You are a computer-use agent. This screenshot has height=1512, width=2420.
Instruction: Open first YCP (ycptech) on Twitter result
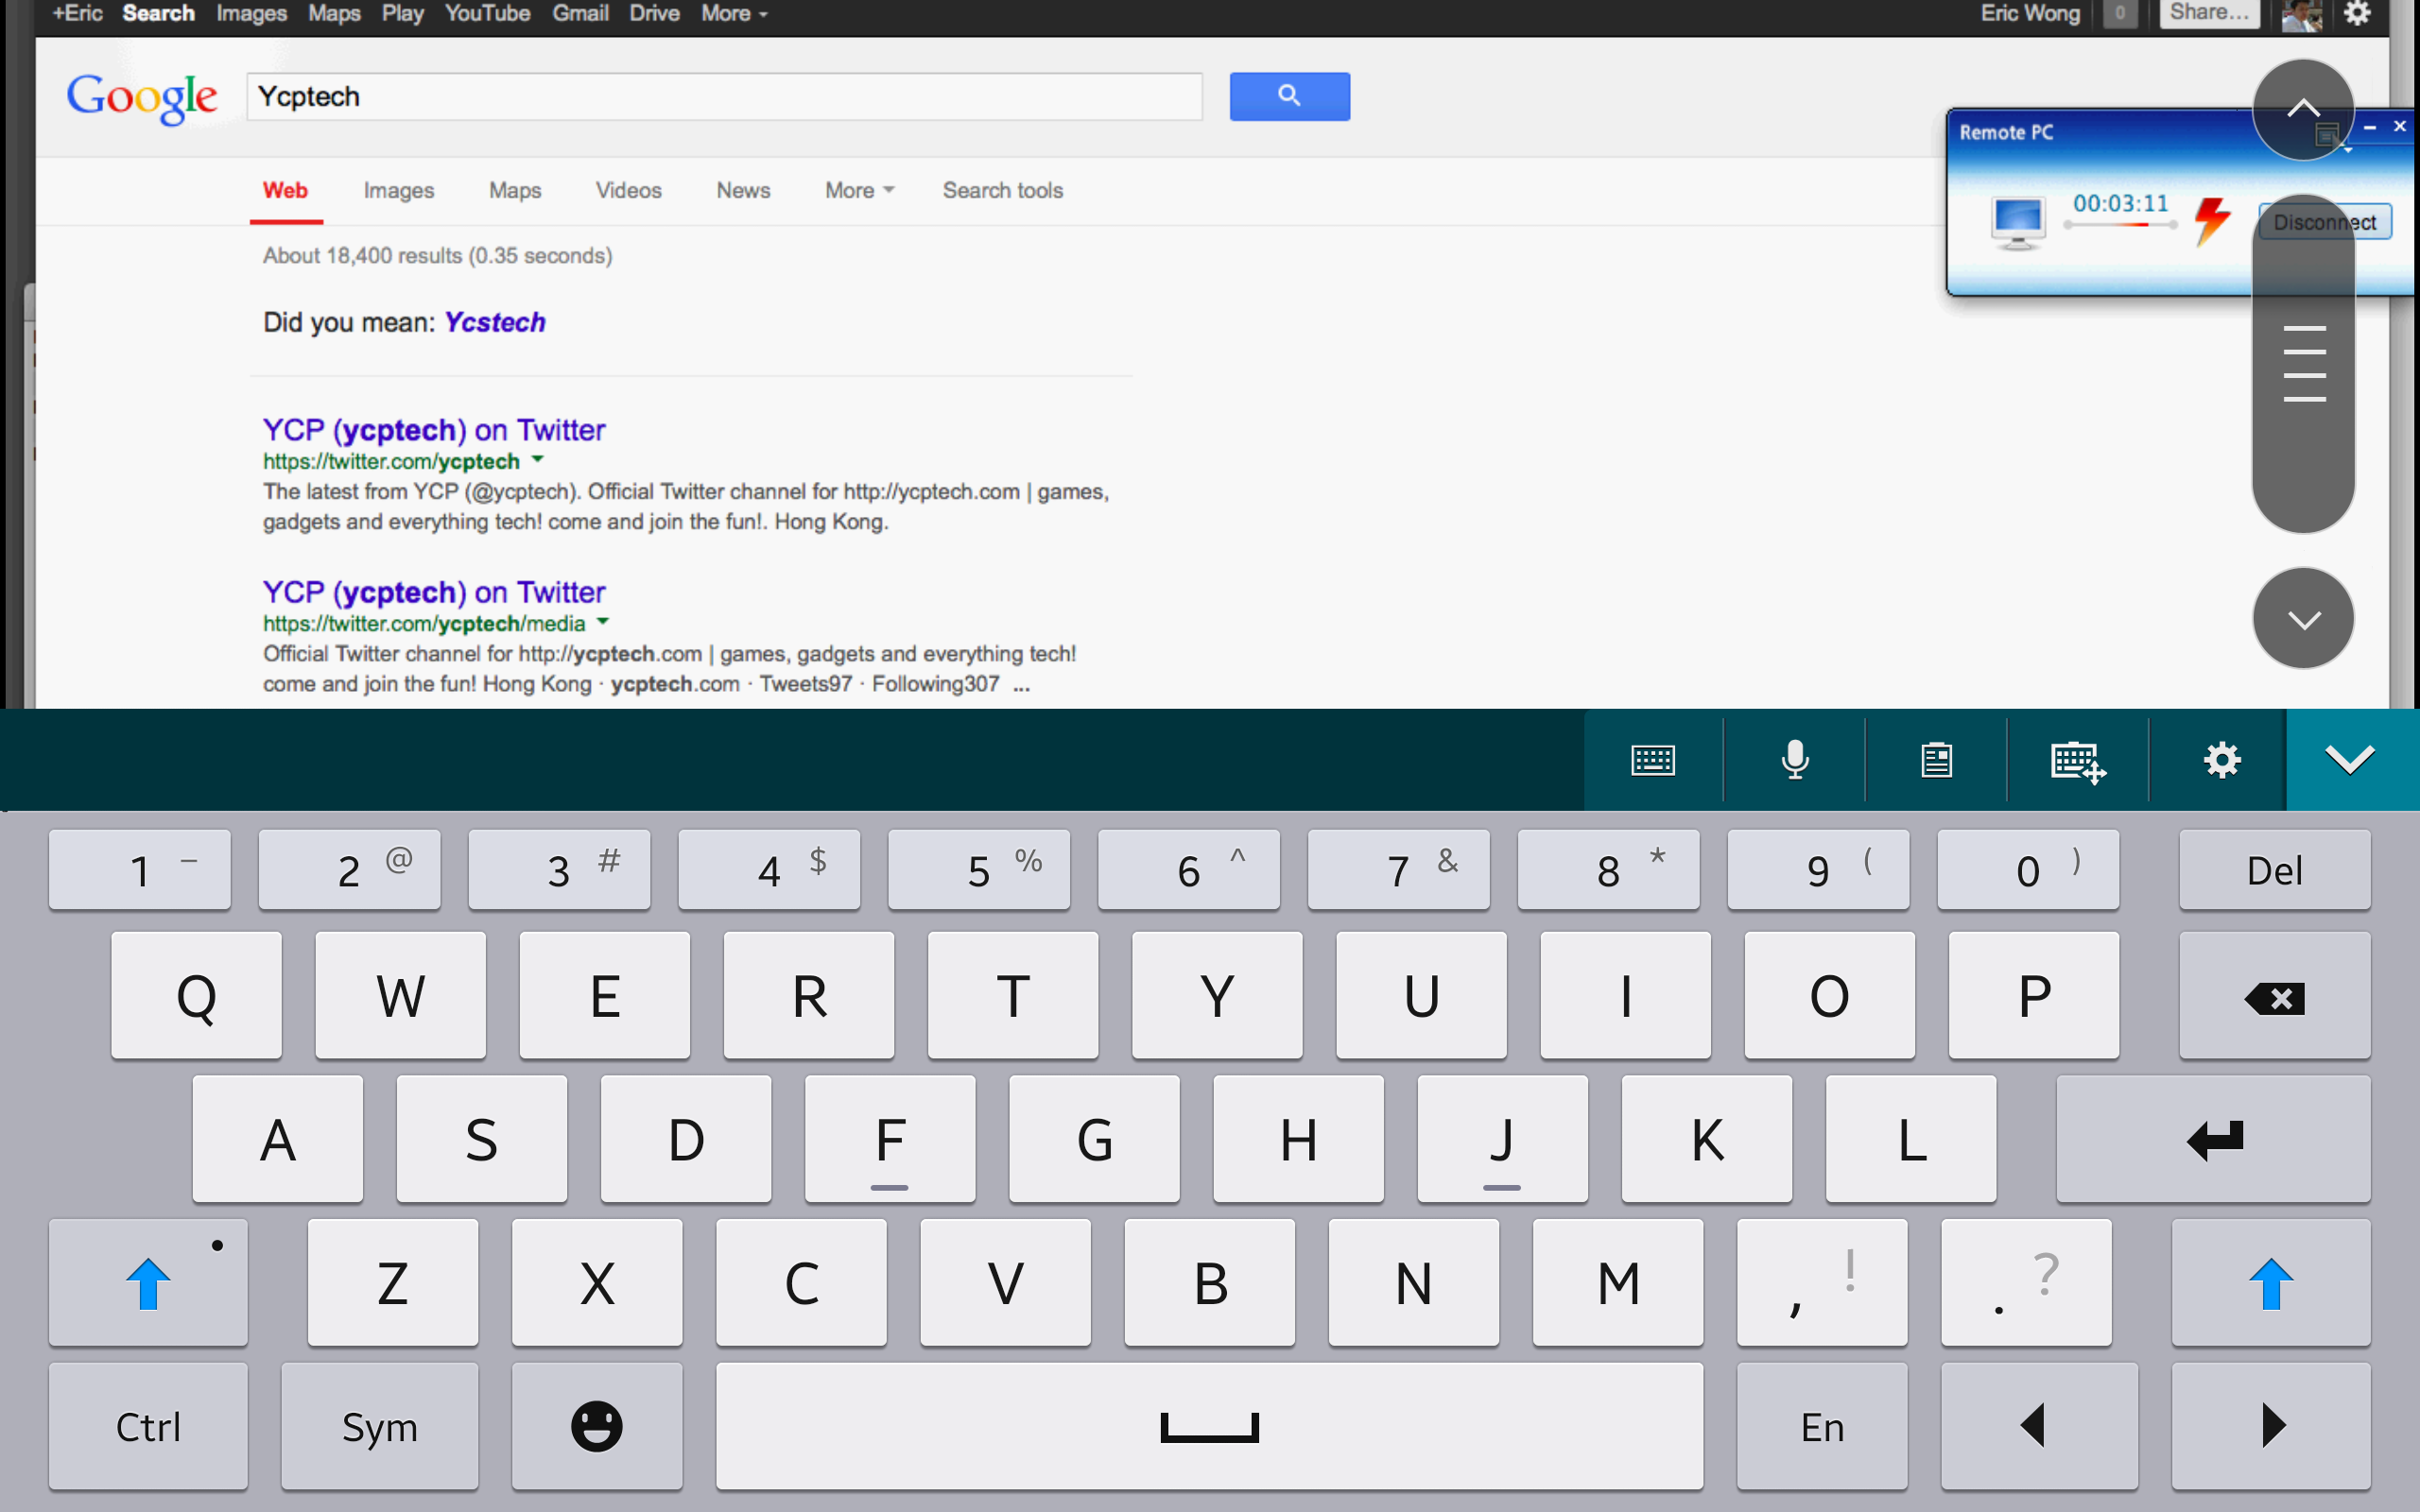point(434,430)
